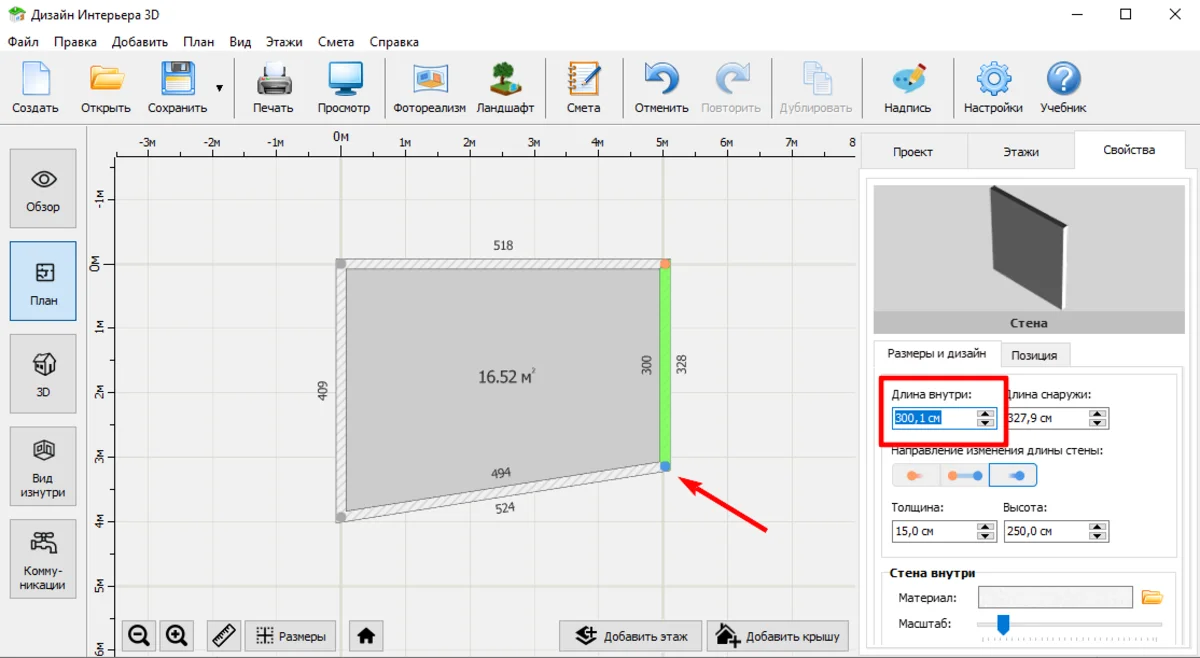Image resolution: width=1200 pixels, height=658 pixels.
Task: Launch Фотореализм rendering
Action: coord(429,88)
